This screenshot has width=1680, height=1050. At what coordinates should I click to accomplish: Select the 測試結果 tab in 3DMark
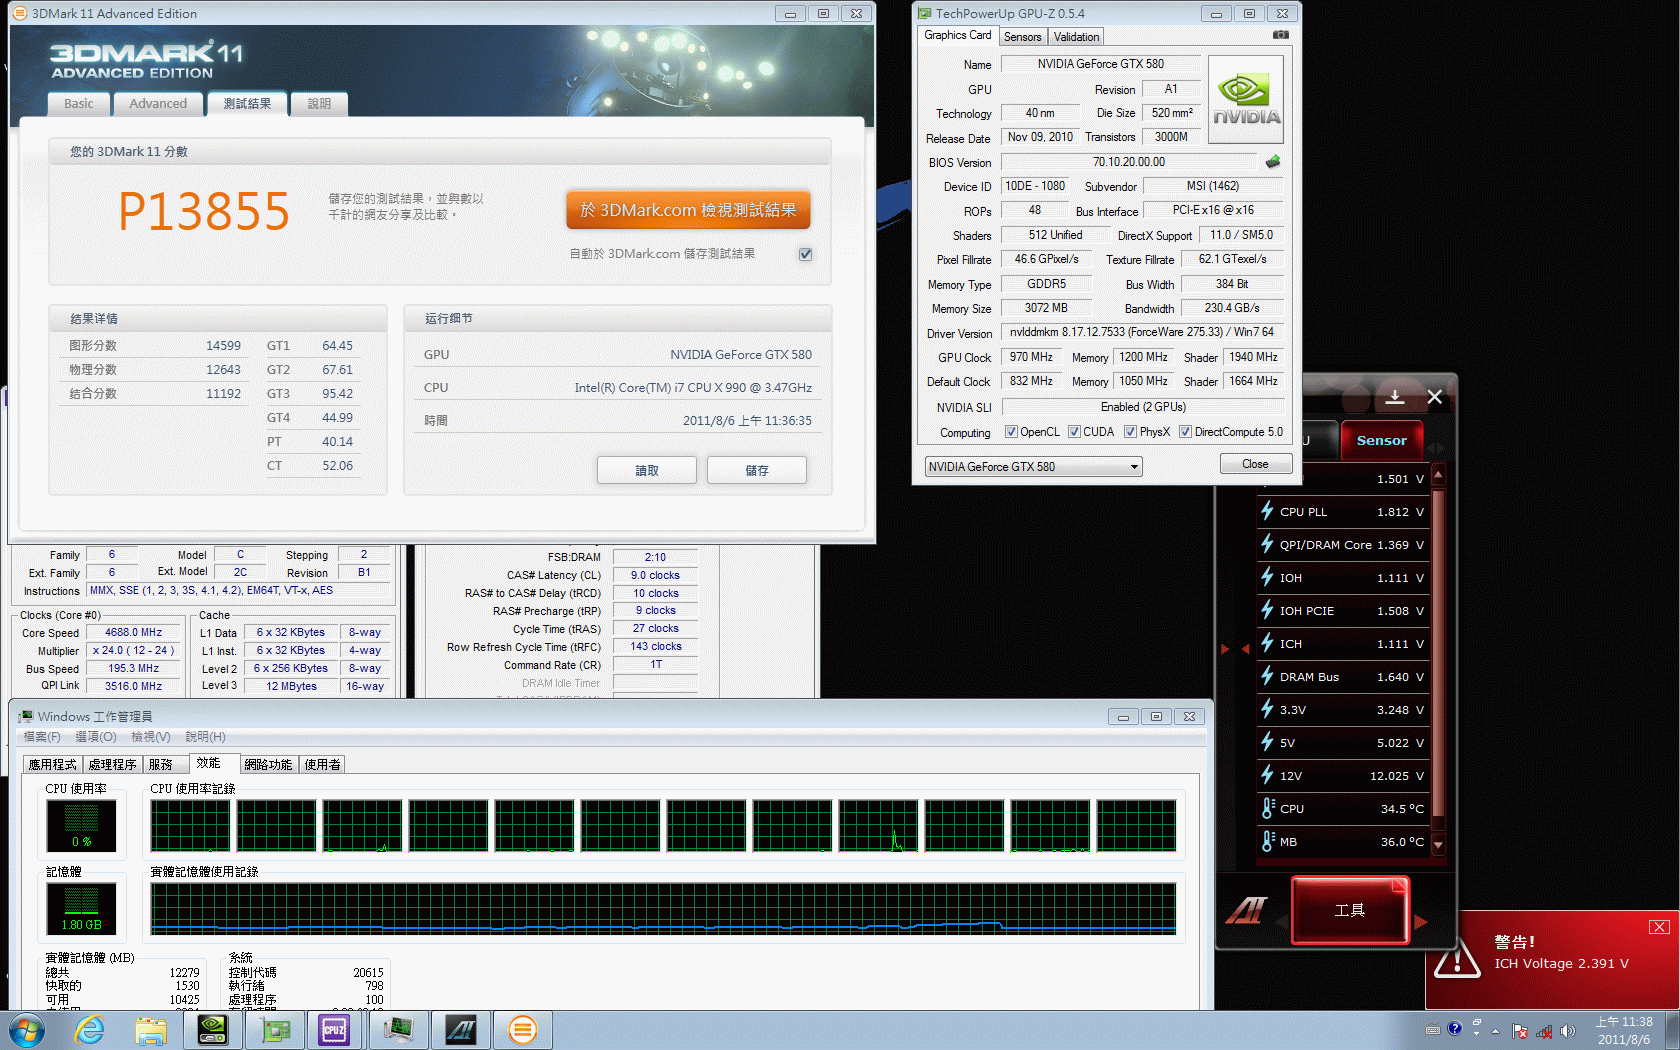point(247,104)
